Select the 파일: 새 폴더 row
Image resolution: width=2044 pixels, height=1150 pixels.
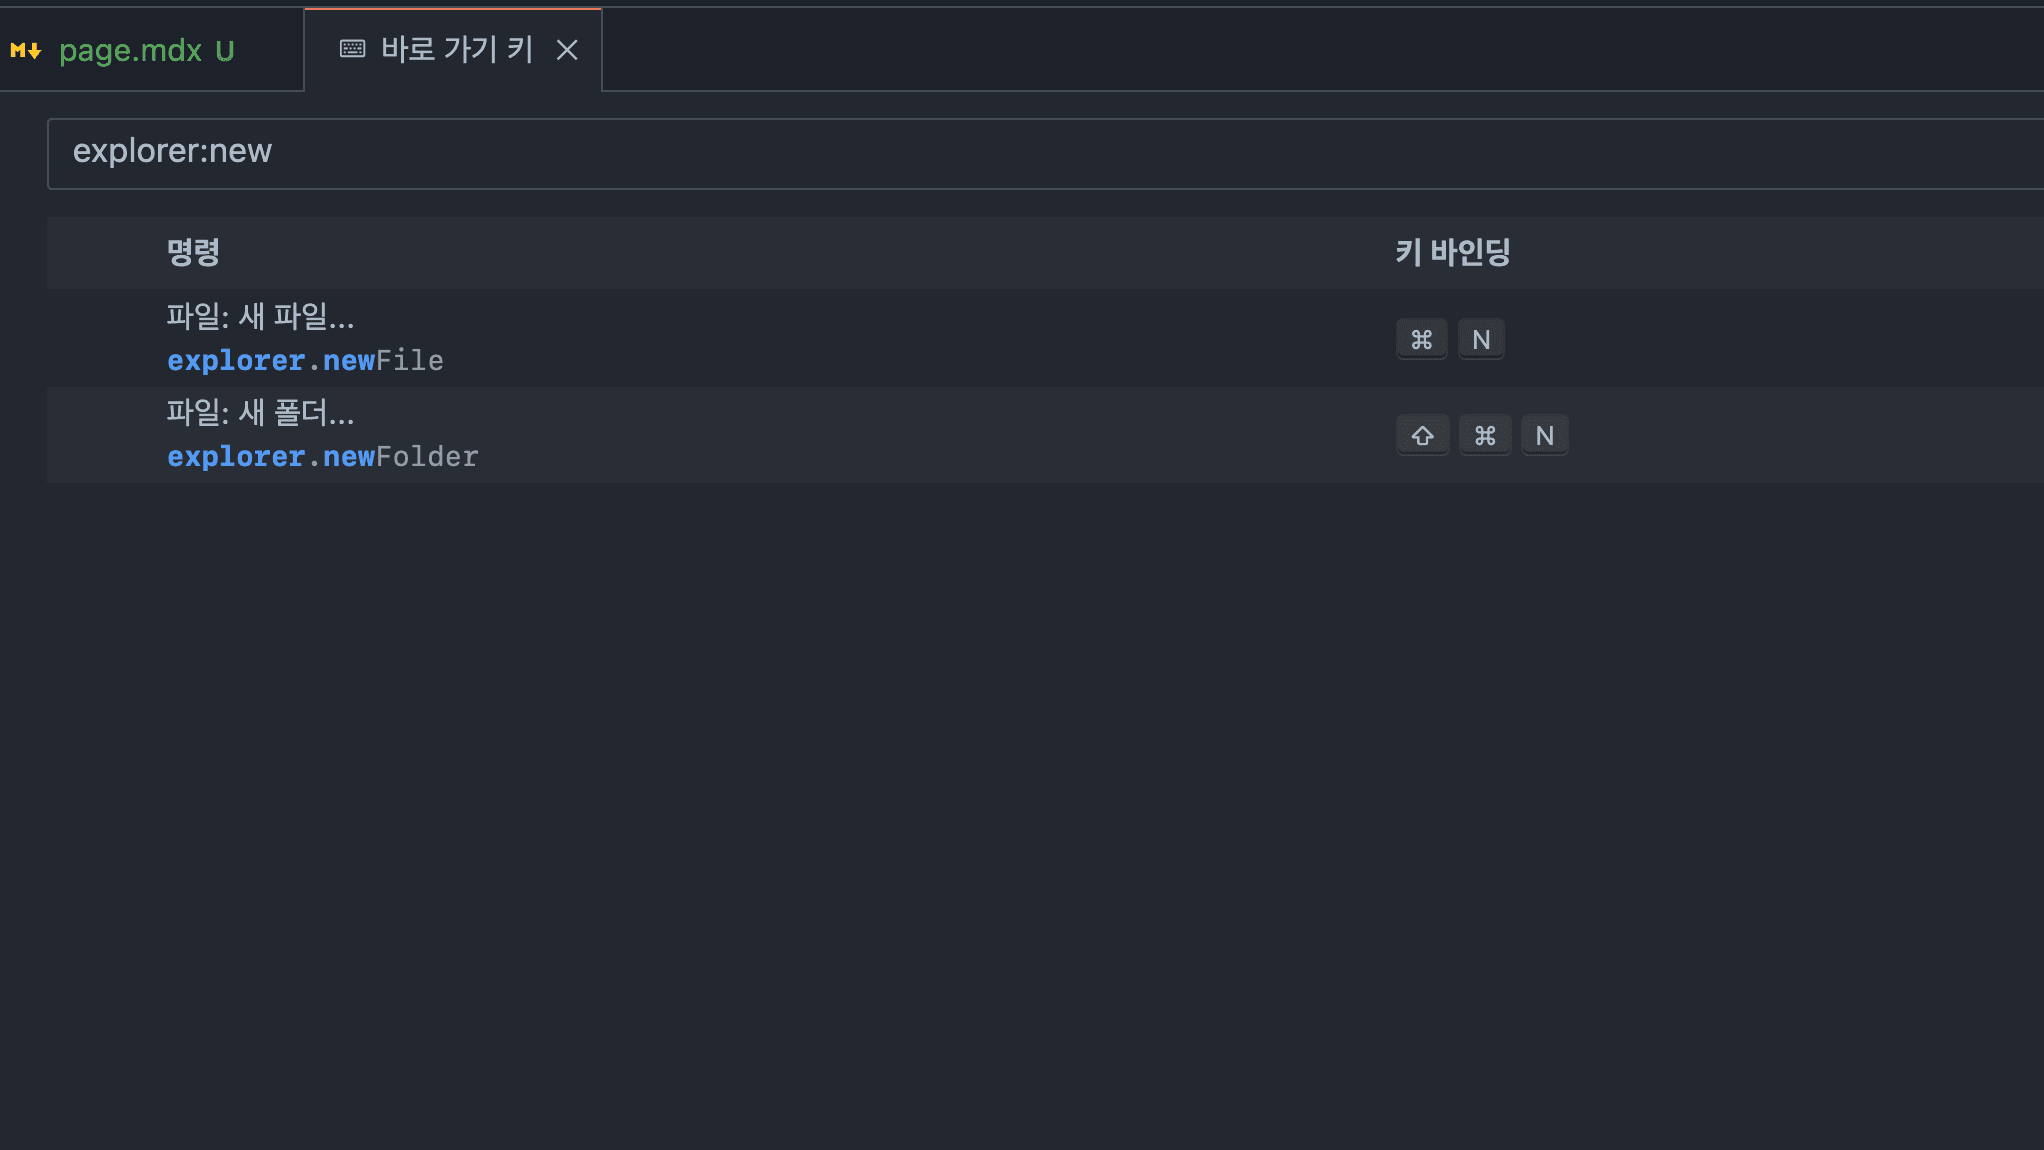pyautogui.click(x=700, y=434)
